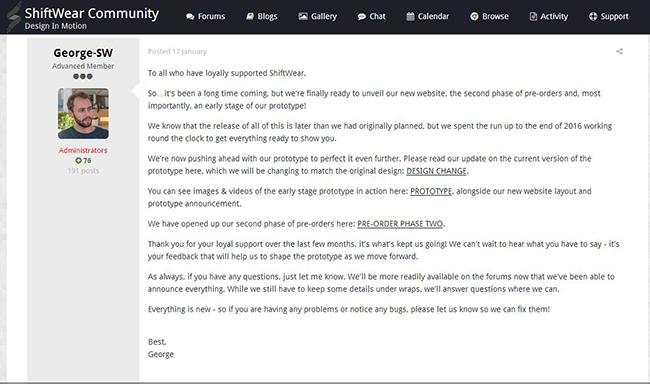The image size is (650, 384).
Task: Follow the DESIGN CHANGE link
Action: 436,171
